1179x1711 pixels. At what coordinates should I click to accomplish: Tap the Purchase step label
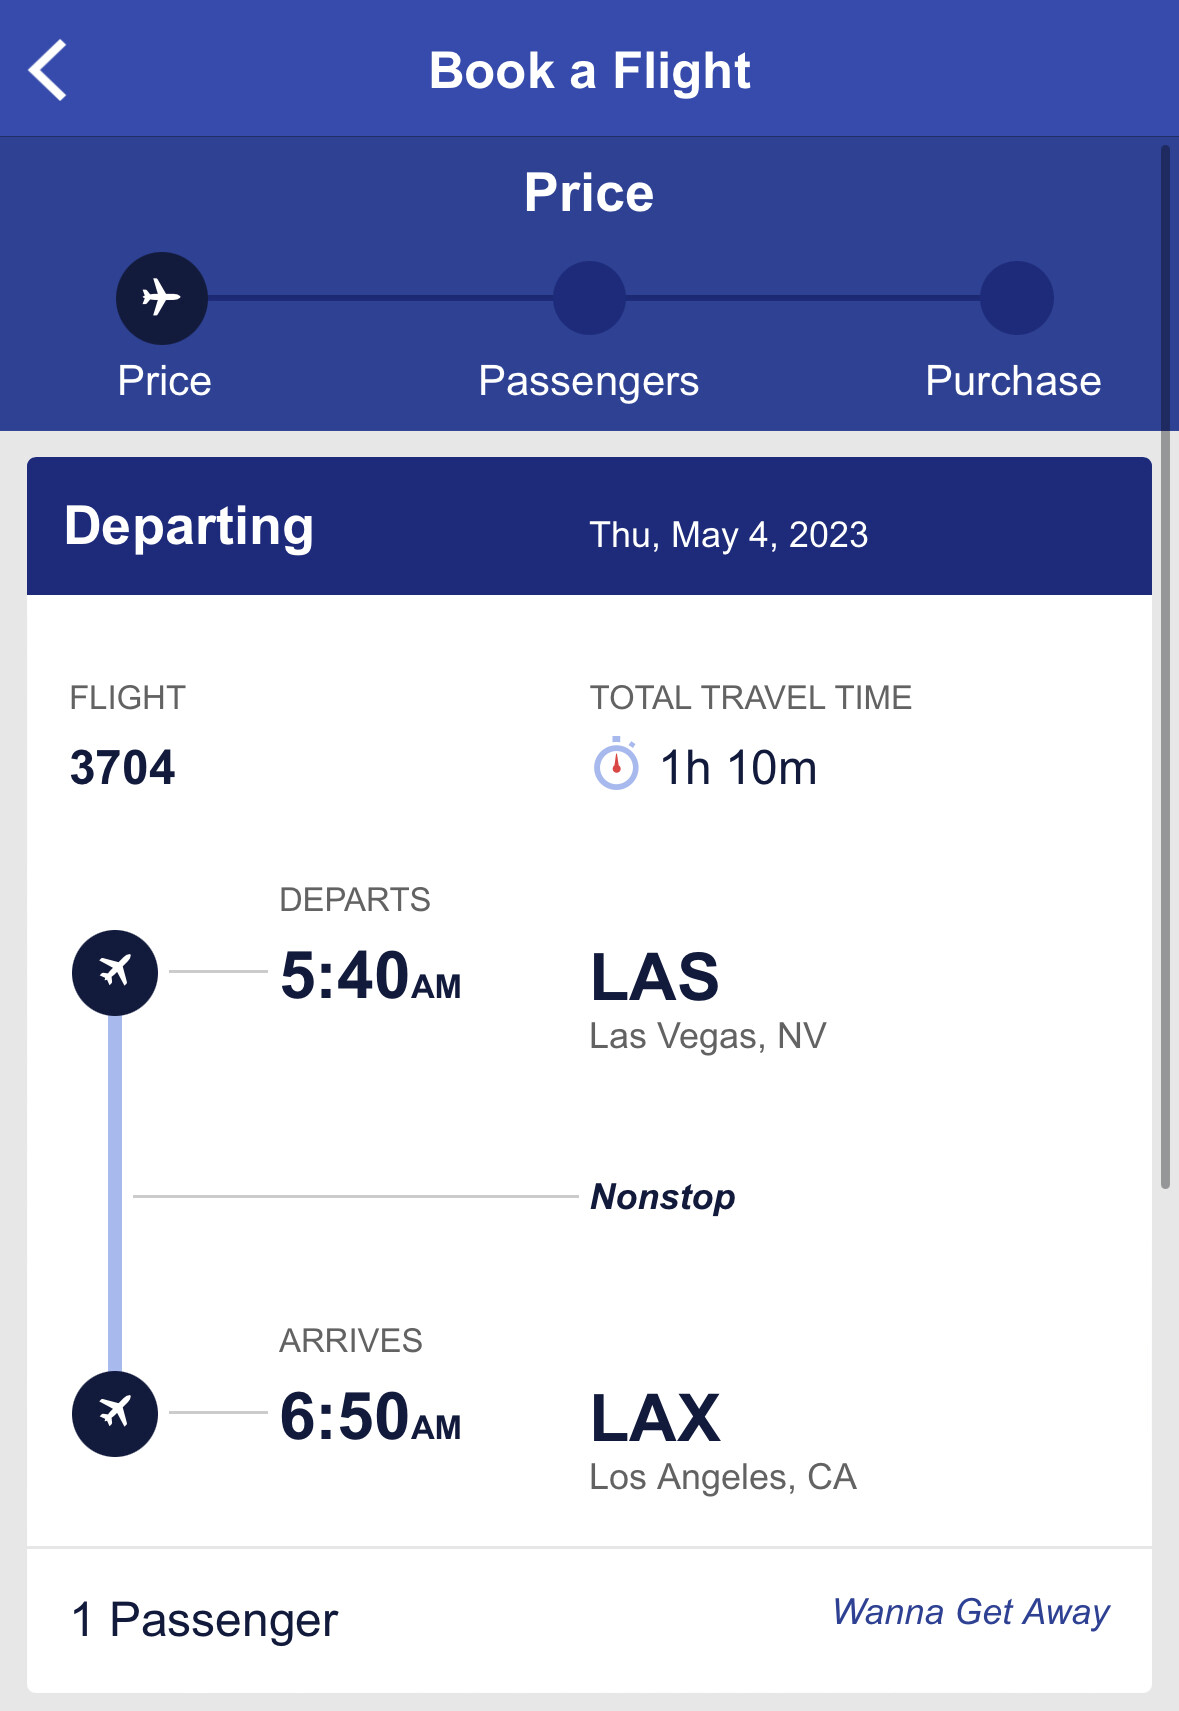(1012, 381)
